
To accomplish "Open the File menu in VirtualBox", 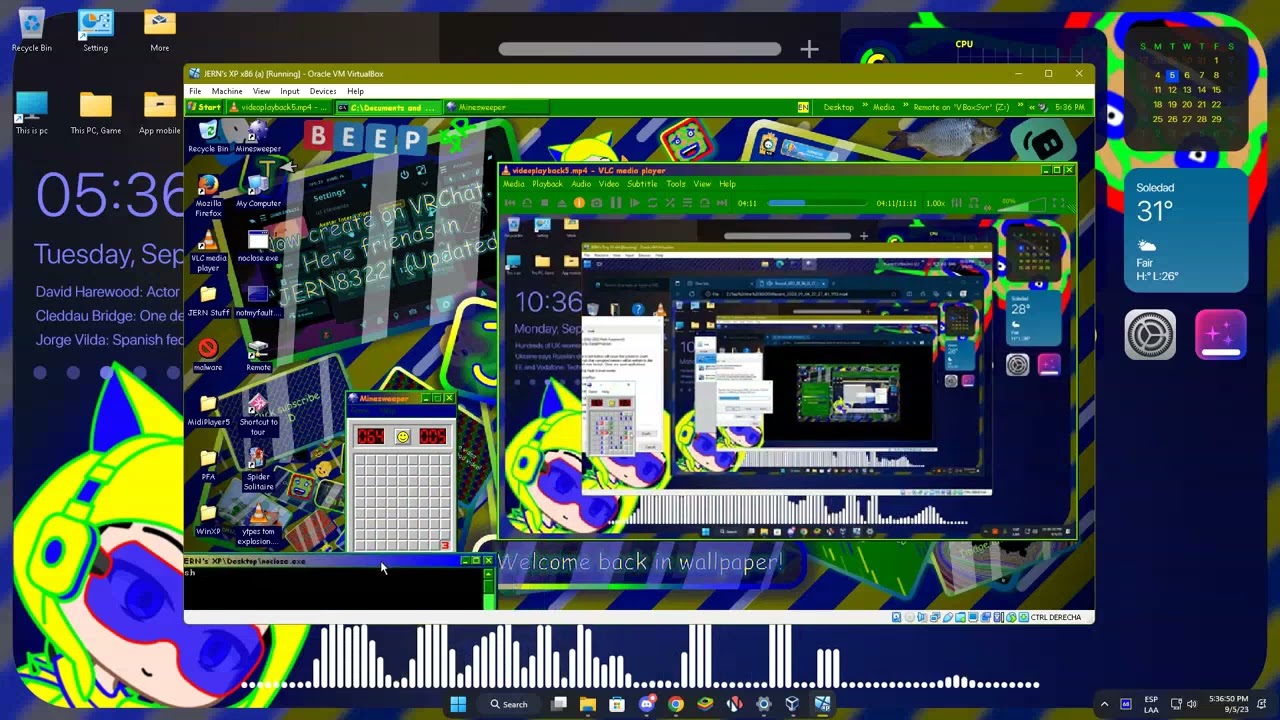I will pyautogui.click(x=195, y=91).
